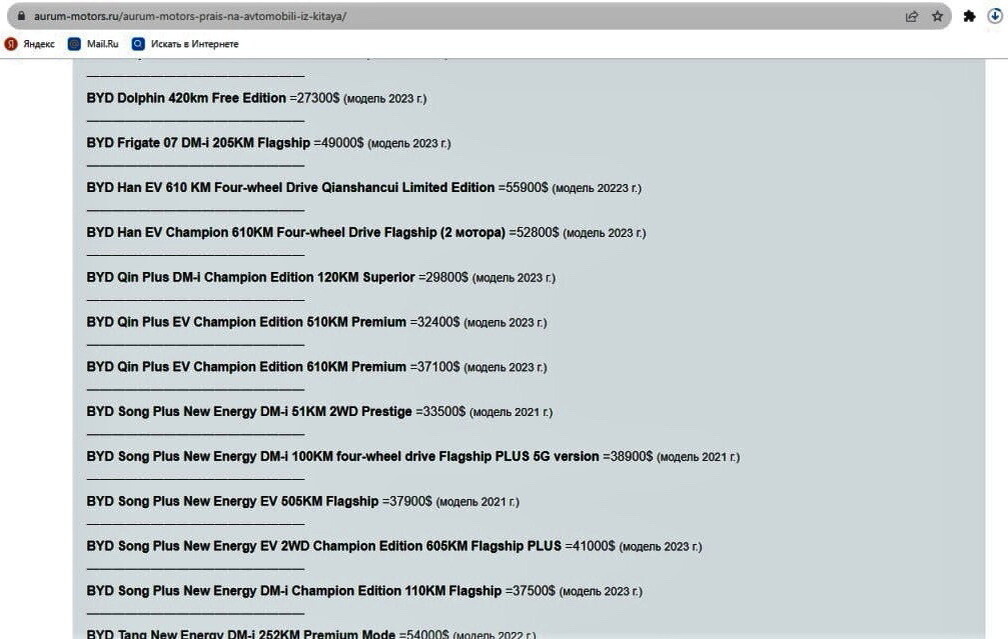The width and height of the screenshot is (1008, 639).
Task: Click the =33500$ price value
Action: click(x=440, y=411)
